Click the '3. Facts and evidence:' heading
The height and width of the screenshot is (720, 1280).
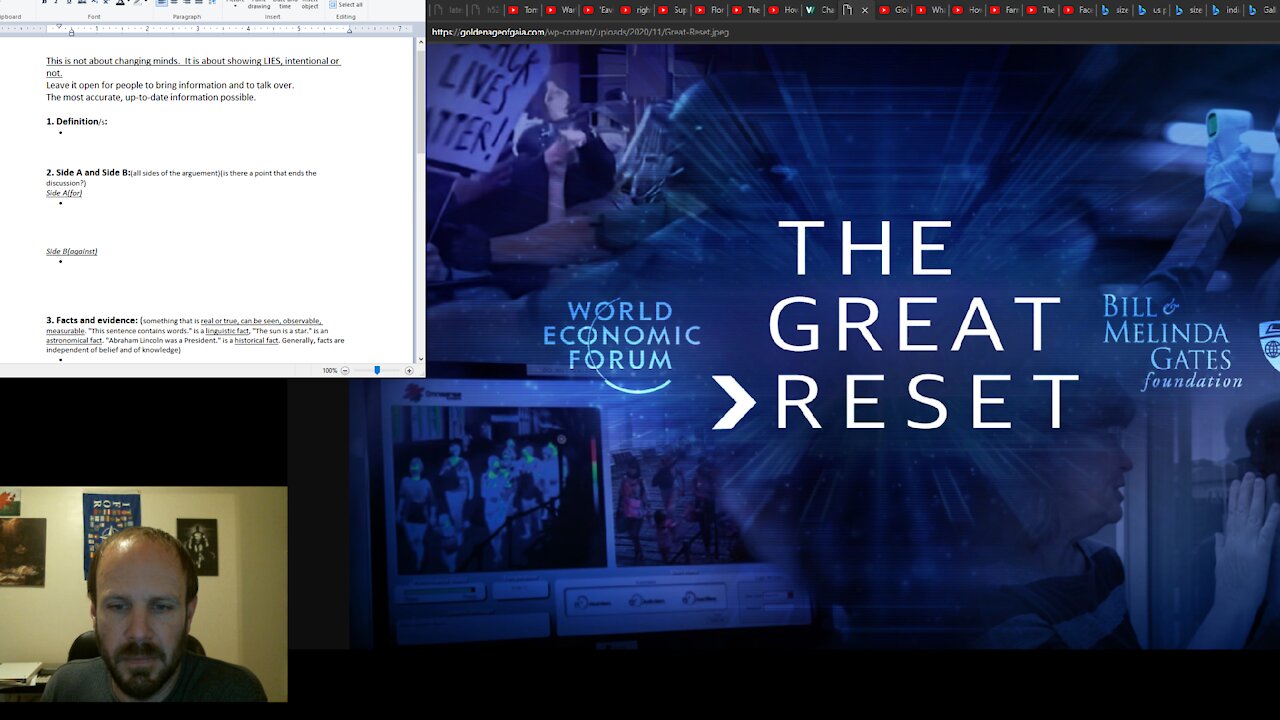pyautogui.click(x=92, y=320)
